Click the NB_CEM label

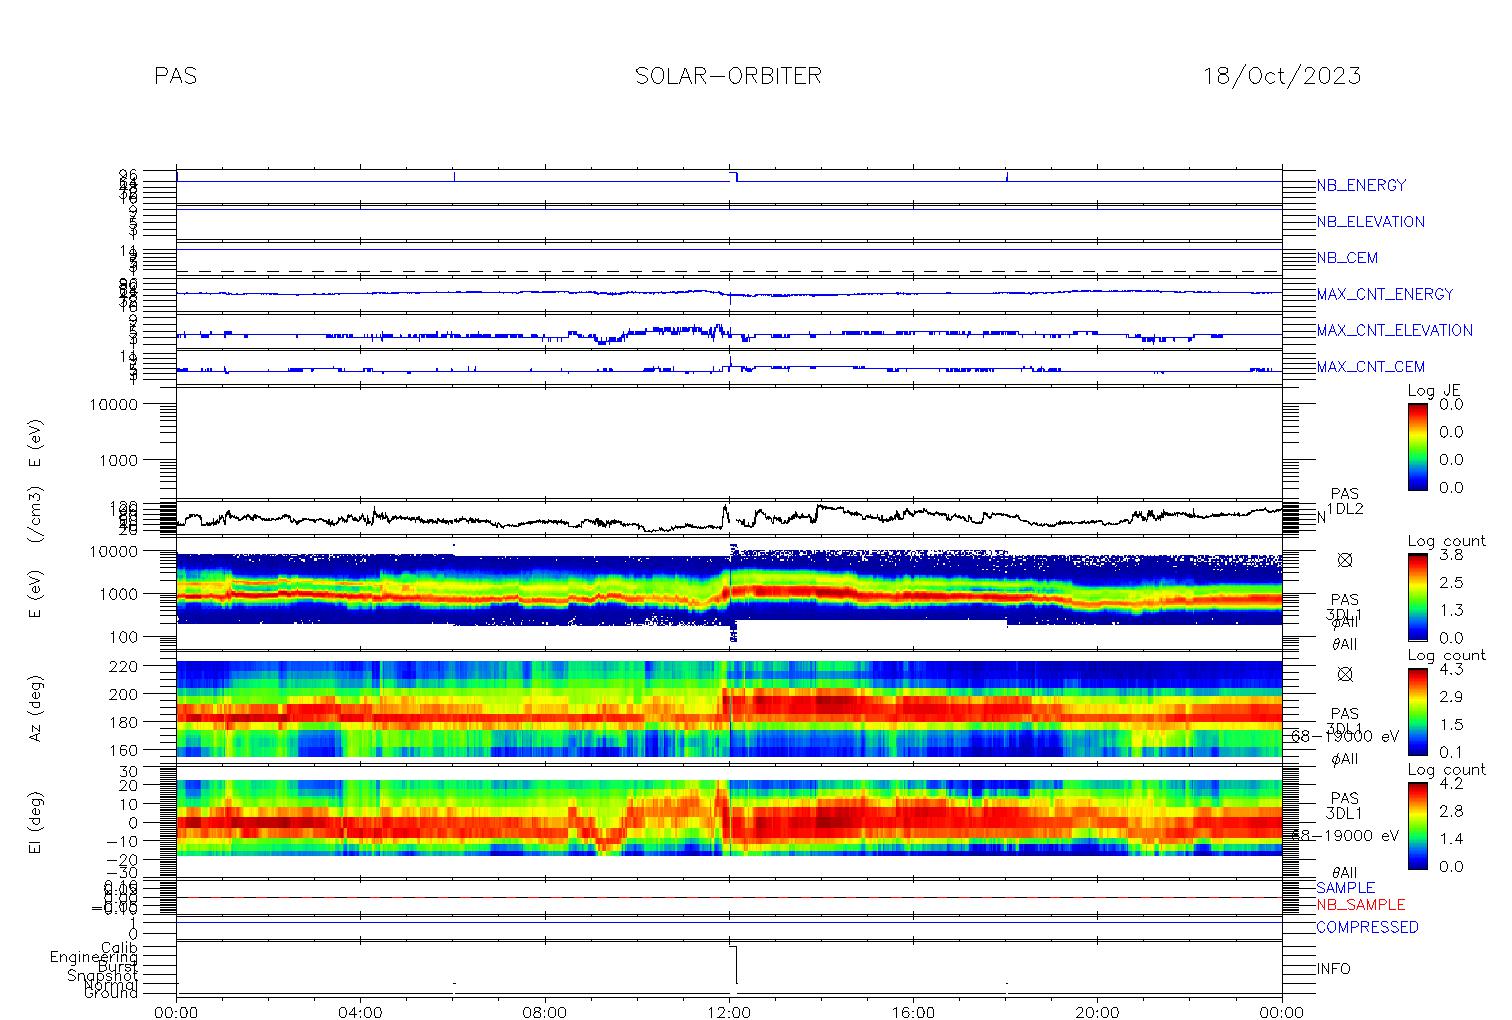pyautogui.click(x=1347, y=258)
